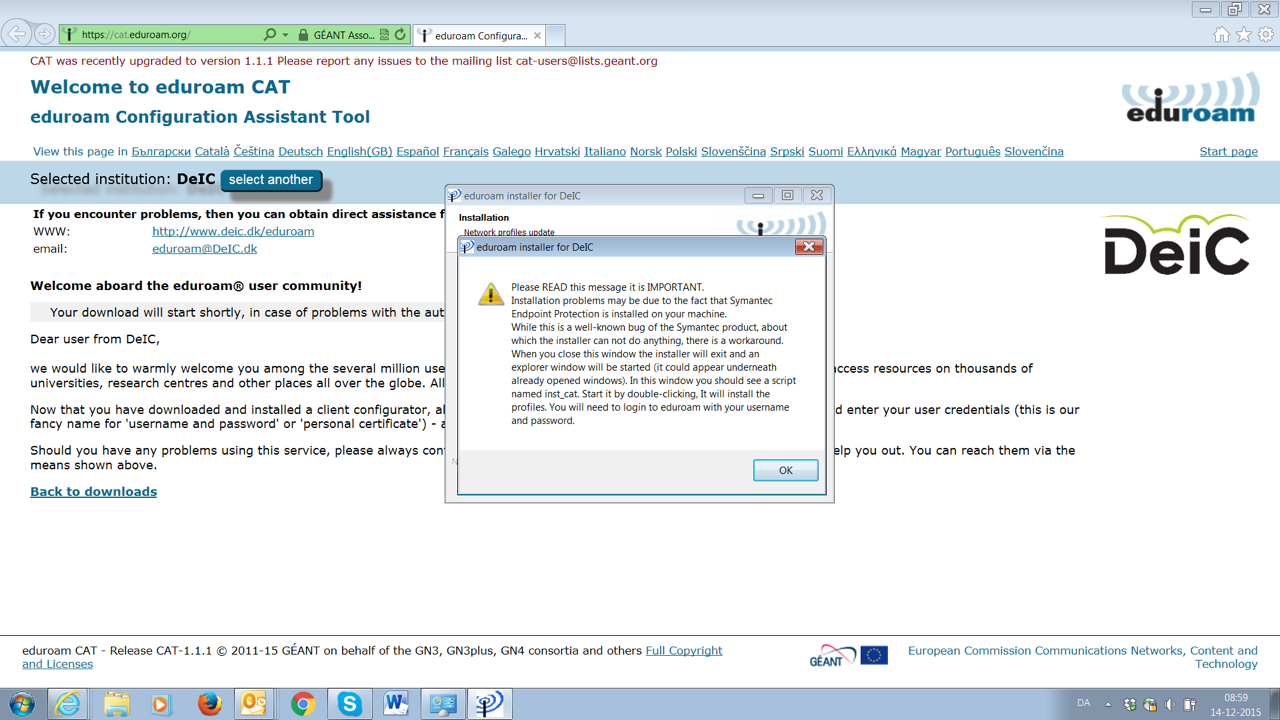
Task: Switch page language to Deutsch
Action: (x=300, y=152)
